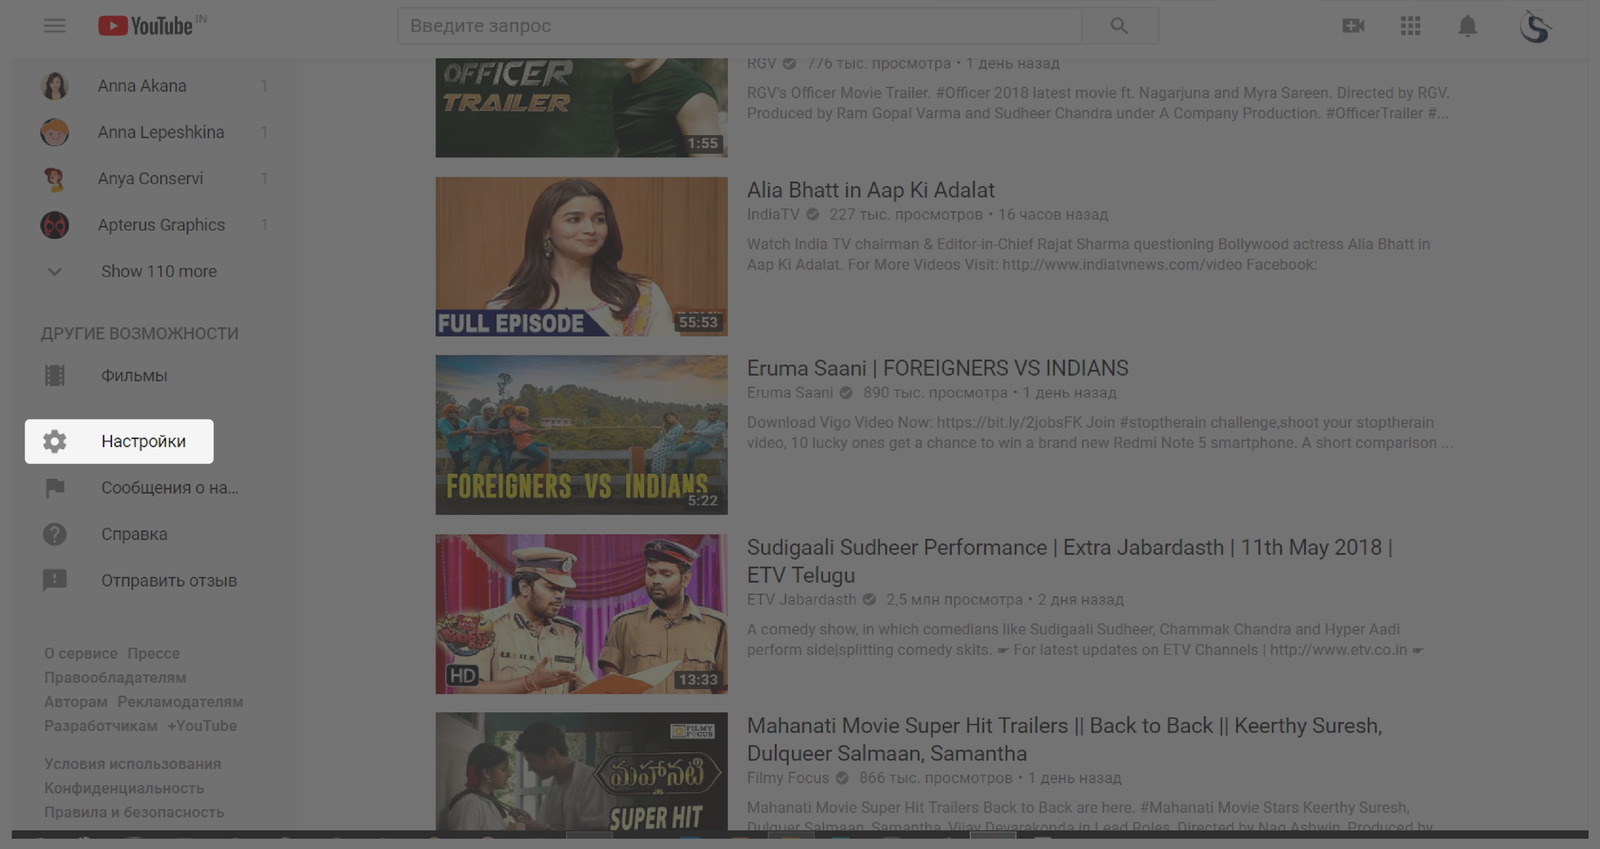Open Mahanati Super Hit thumbnail
This screenshot has width=1600, height=849.
[582, 771]
